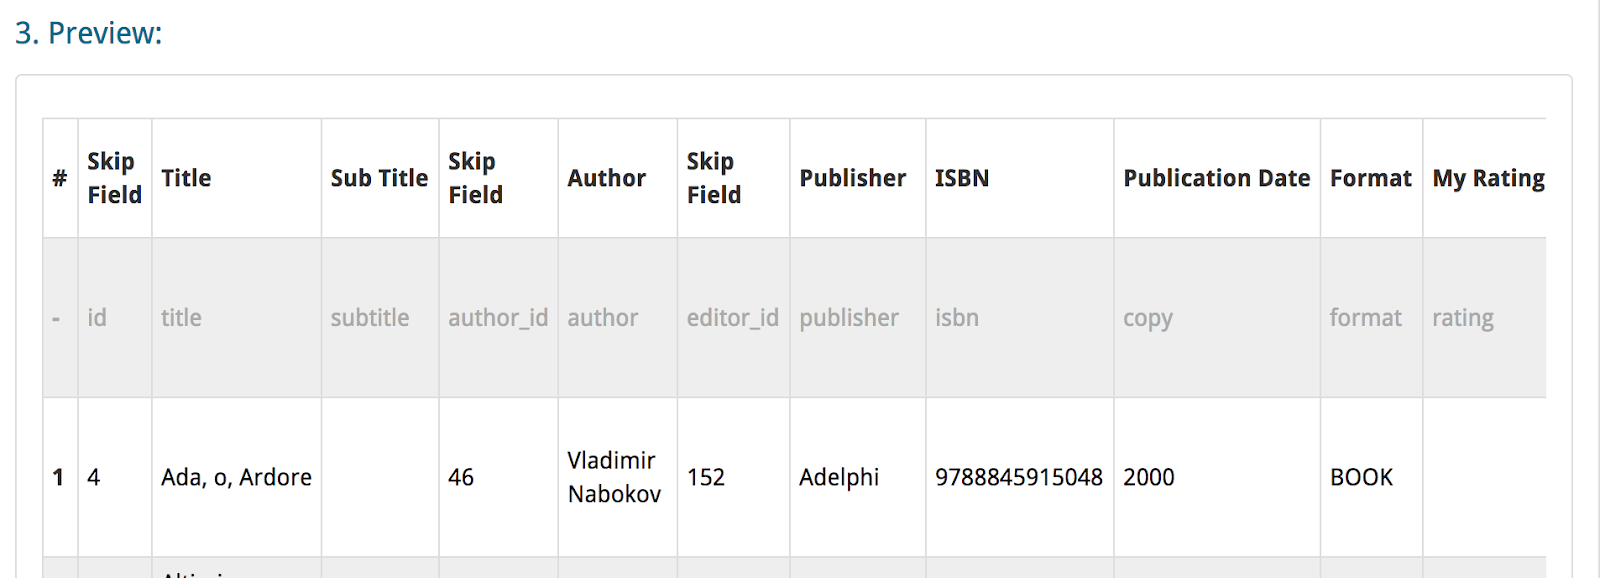Click the ISBN column header
The image size is (1600, 578).
coord(962,178)
